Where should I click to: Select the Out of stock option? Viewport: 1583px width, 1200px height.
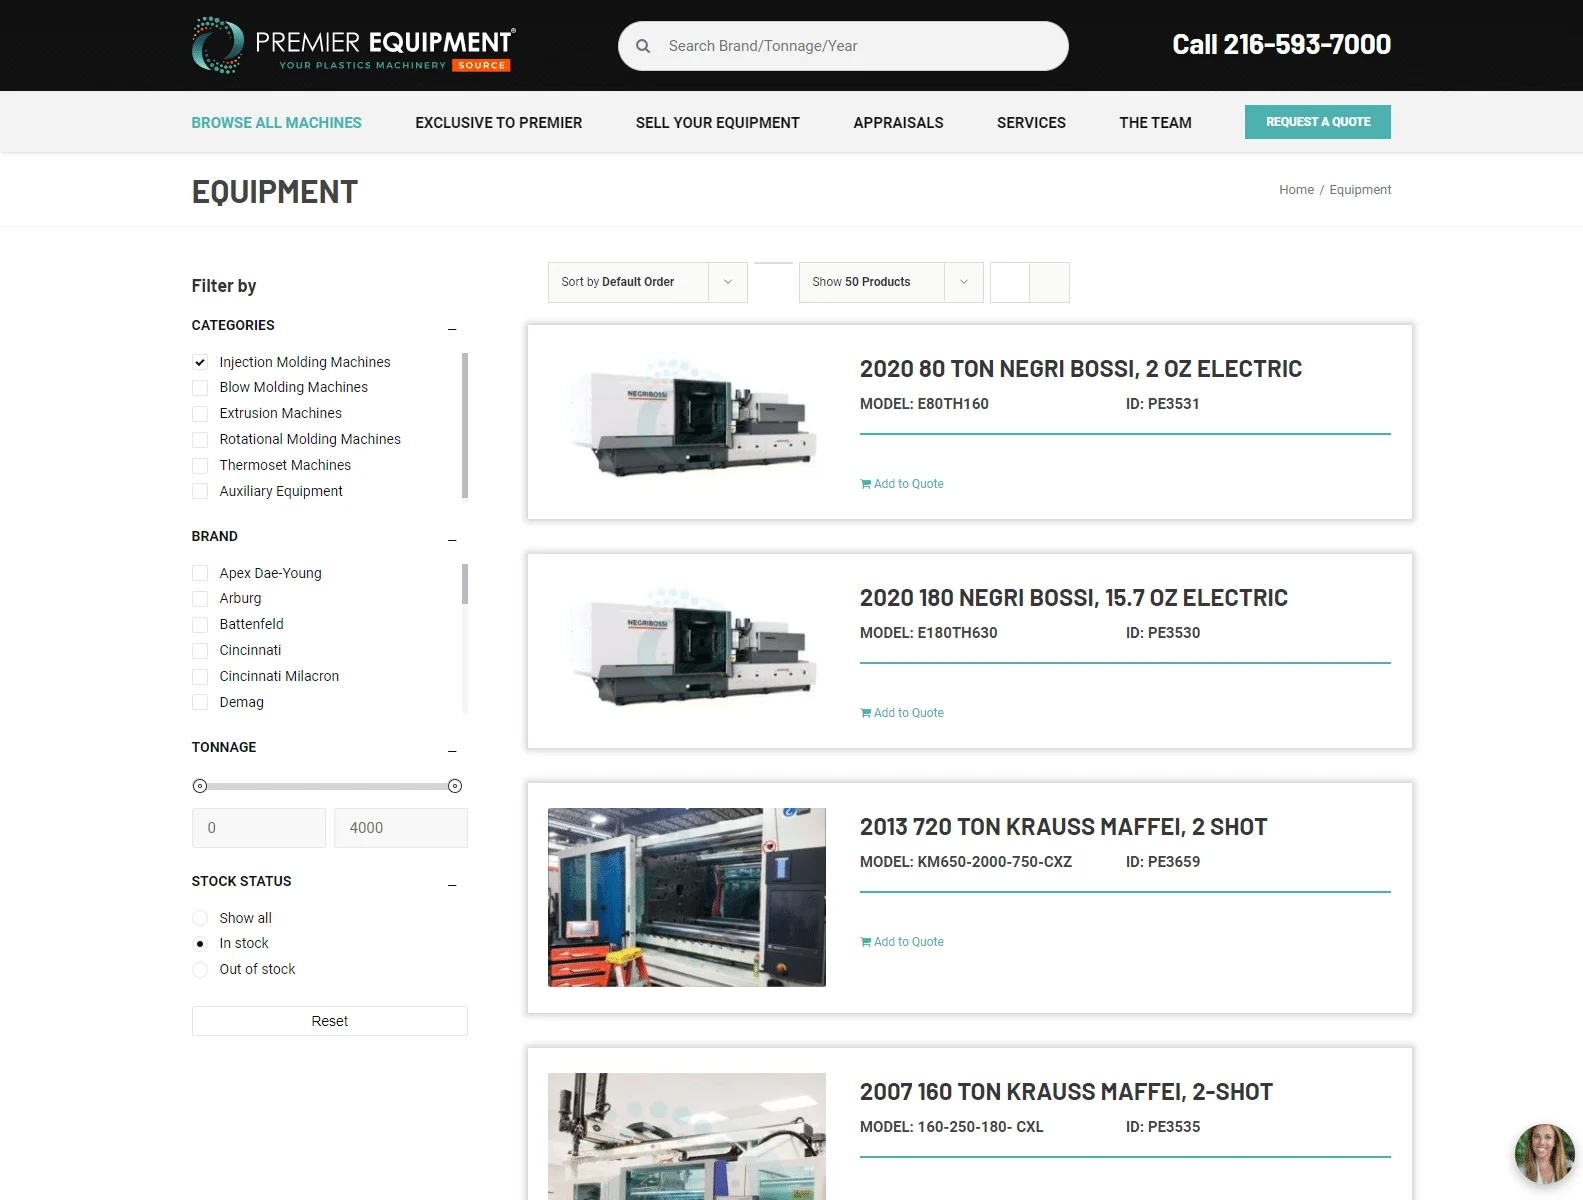[200, 970]
